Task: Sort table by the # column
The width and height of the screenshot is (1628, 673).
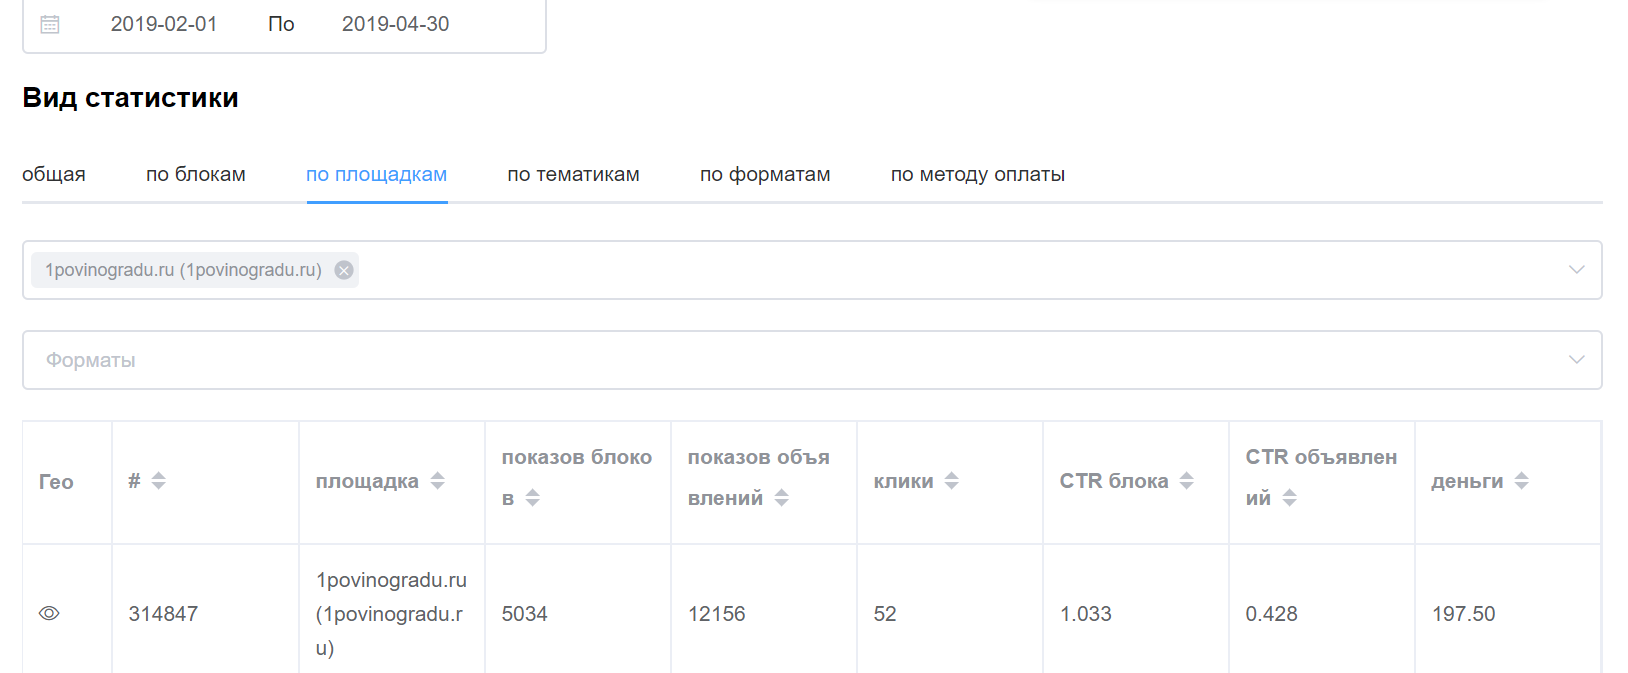Action: pyautogui.click(x=158, y=481)
